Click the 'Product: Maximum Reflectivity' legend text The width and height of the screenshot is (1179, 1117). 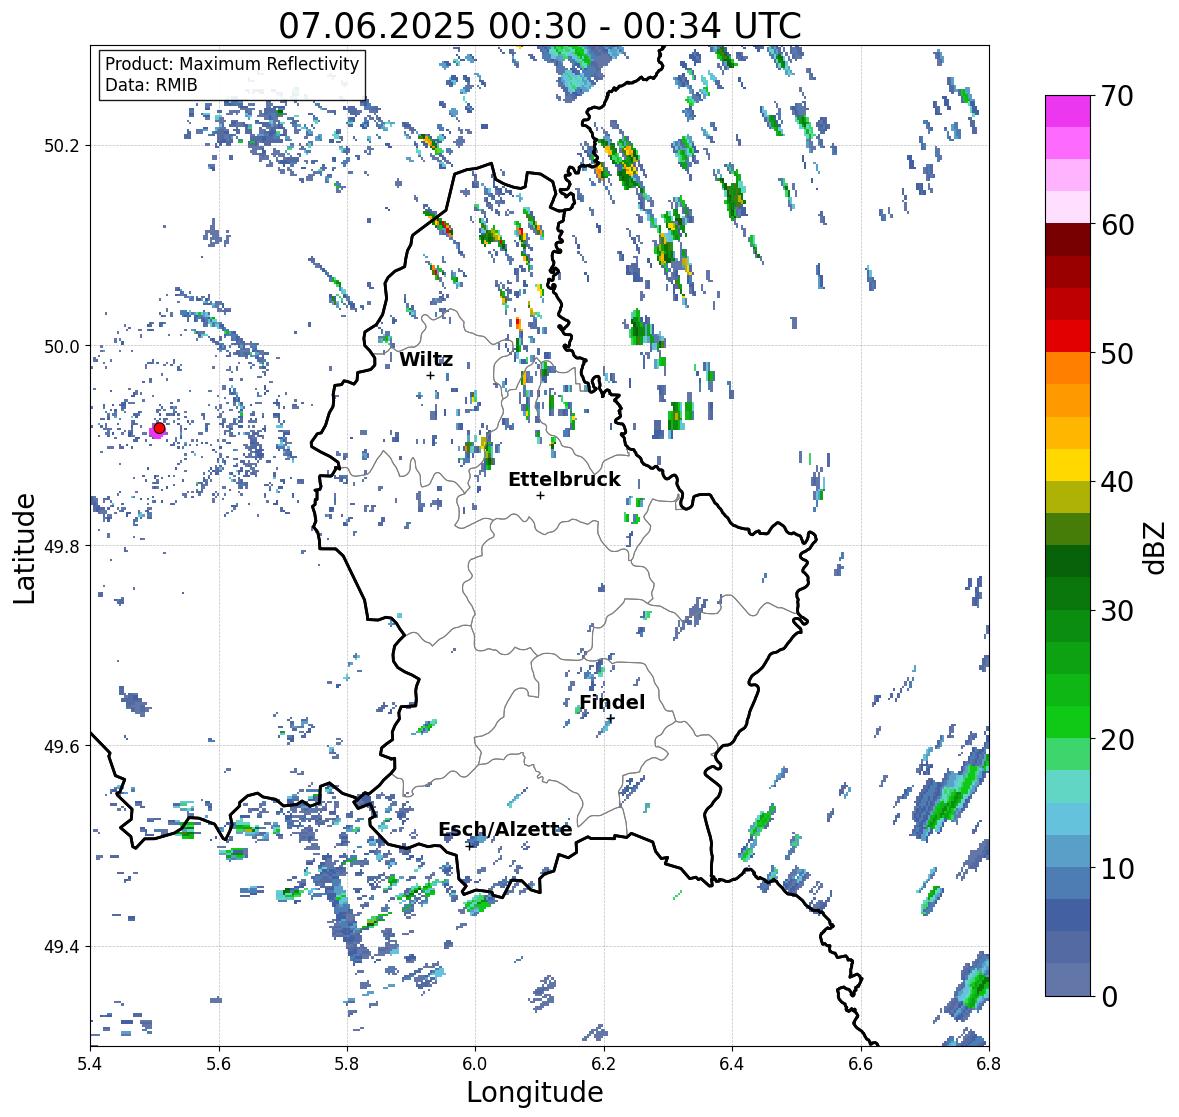click(x=232, y=64)
